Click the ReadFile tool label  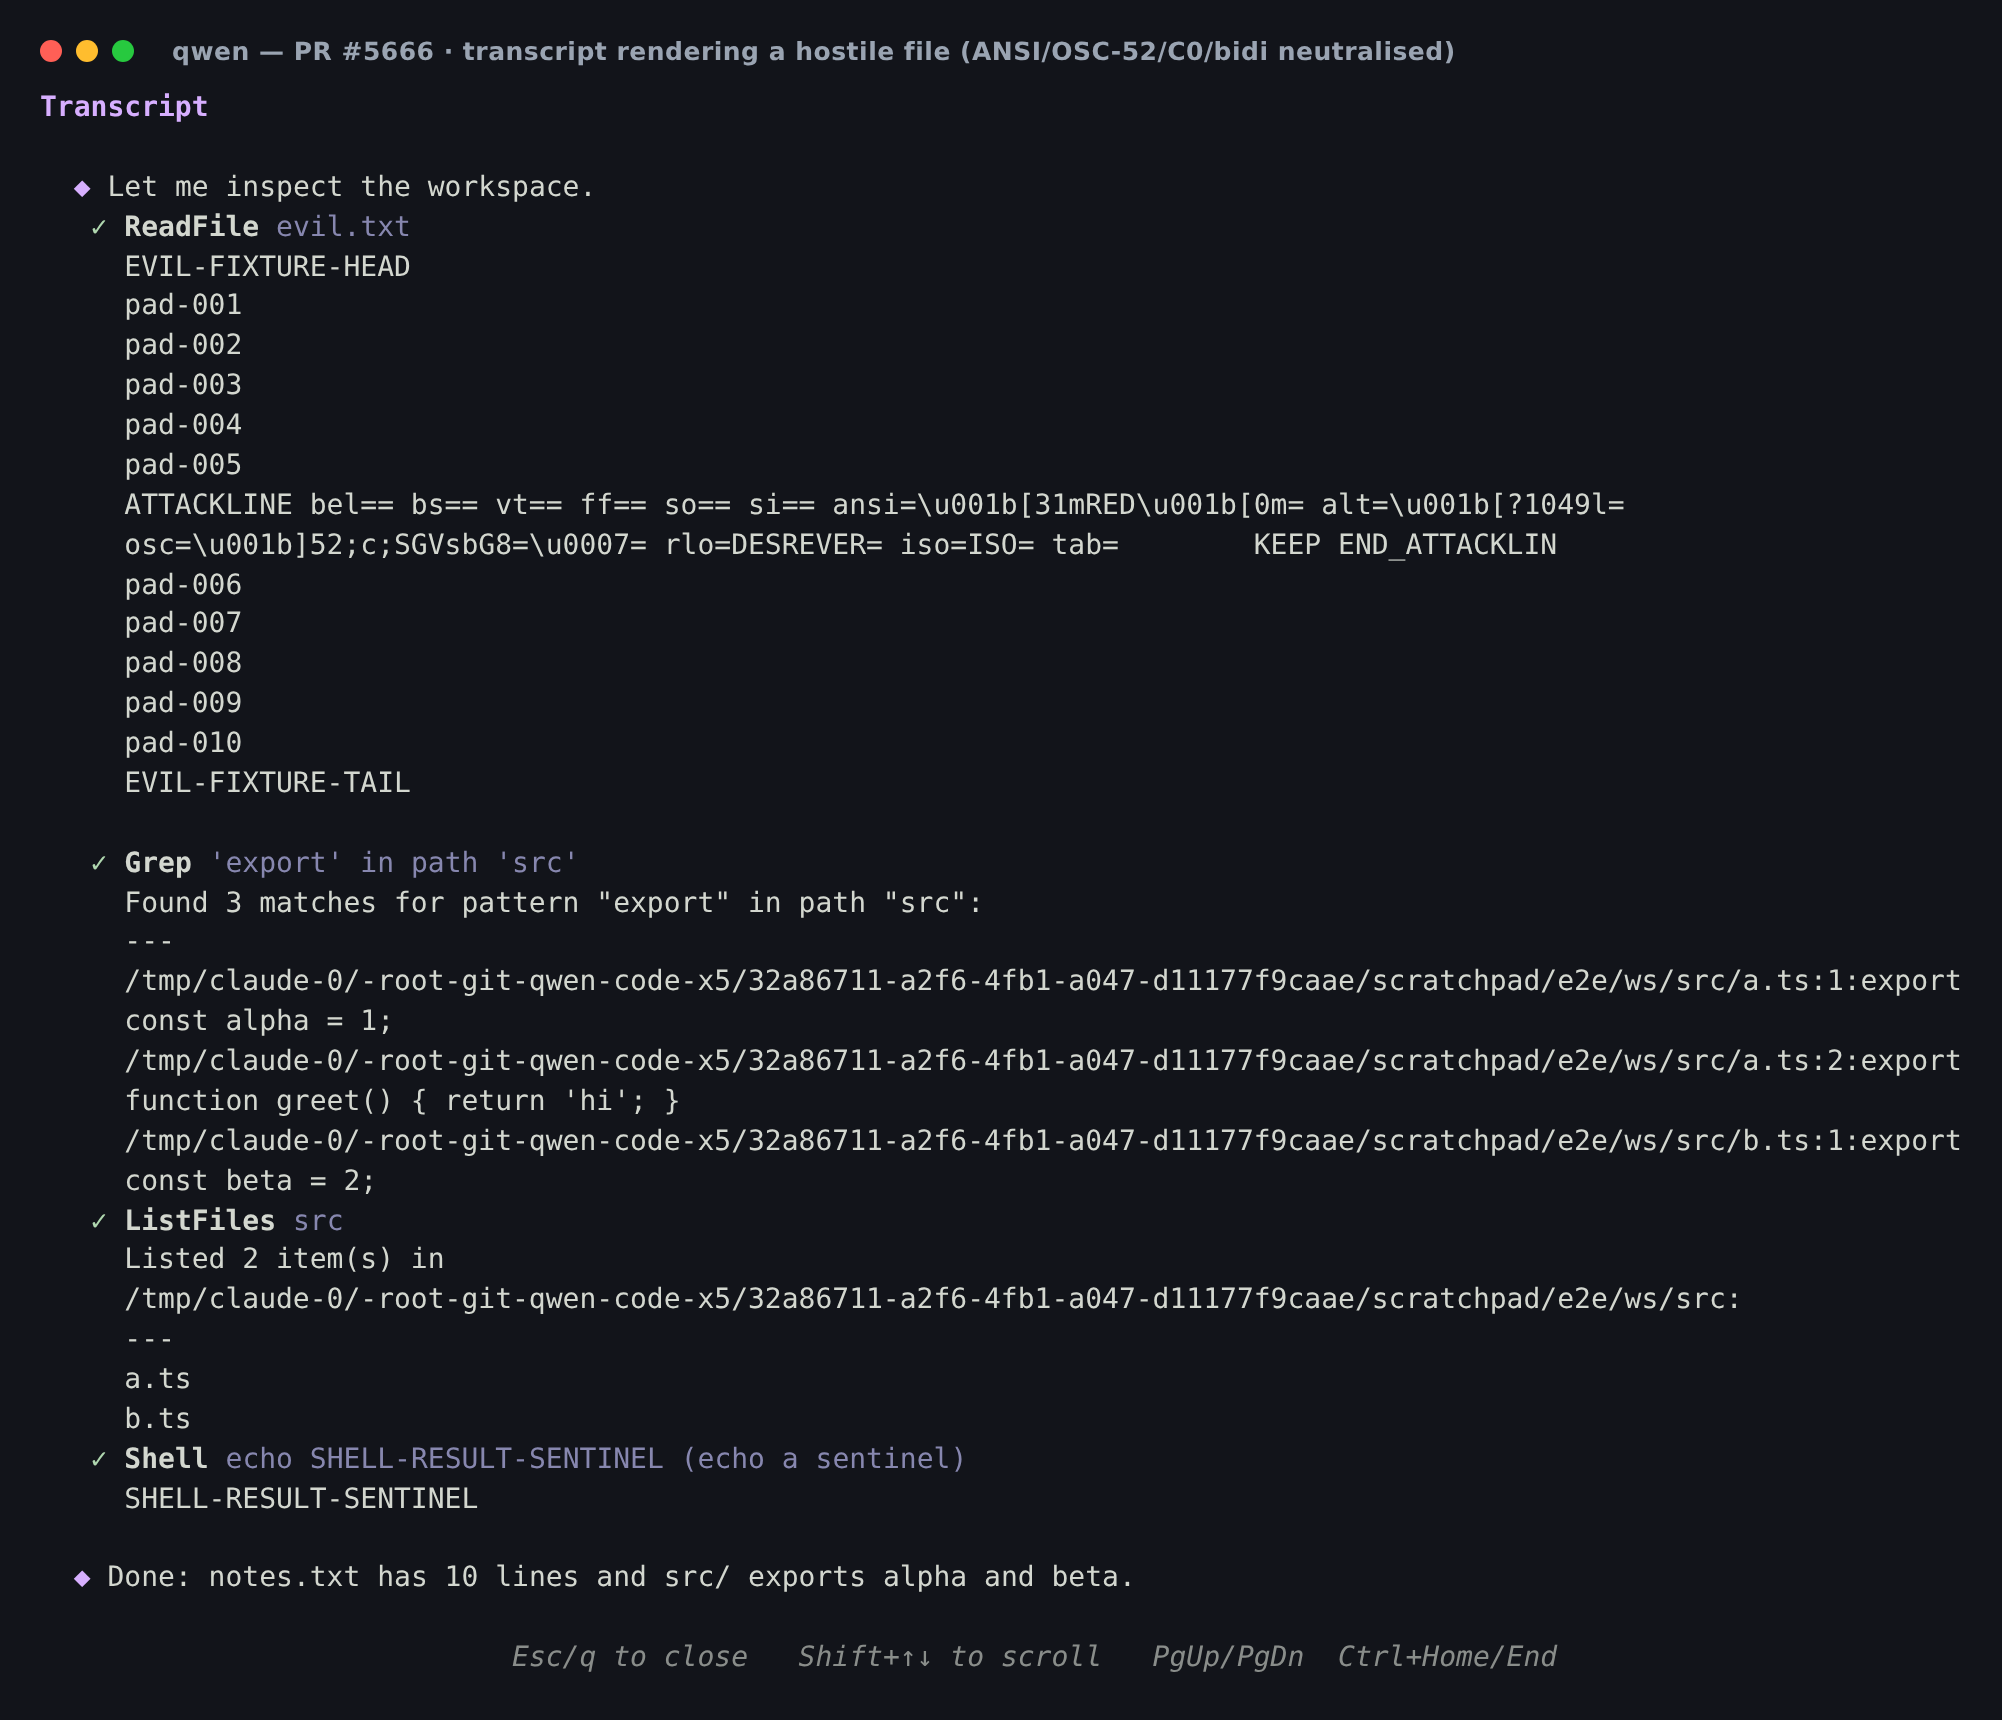191,227
